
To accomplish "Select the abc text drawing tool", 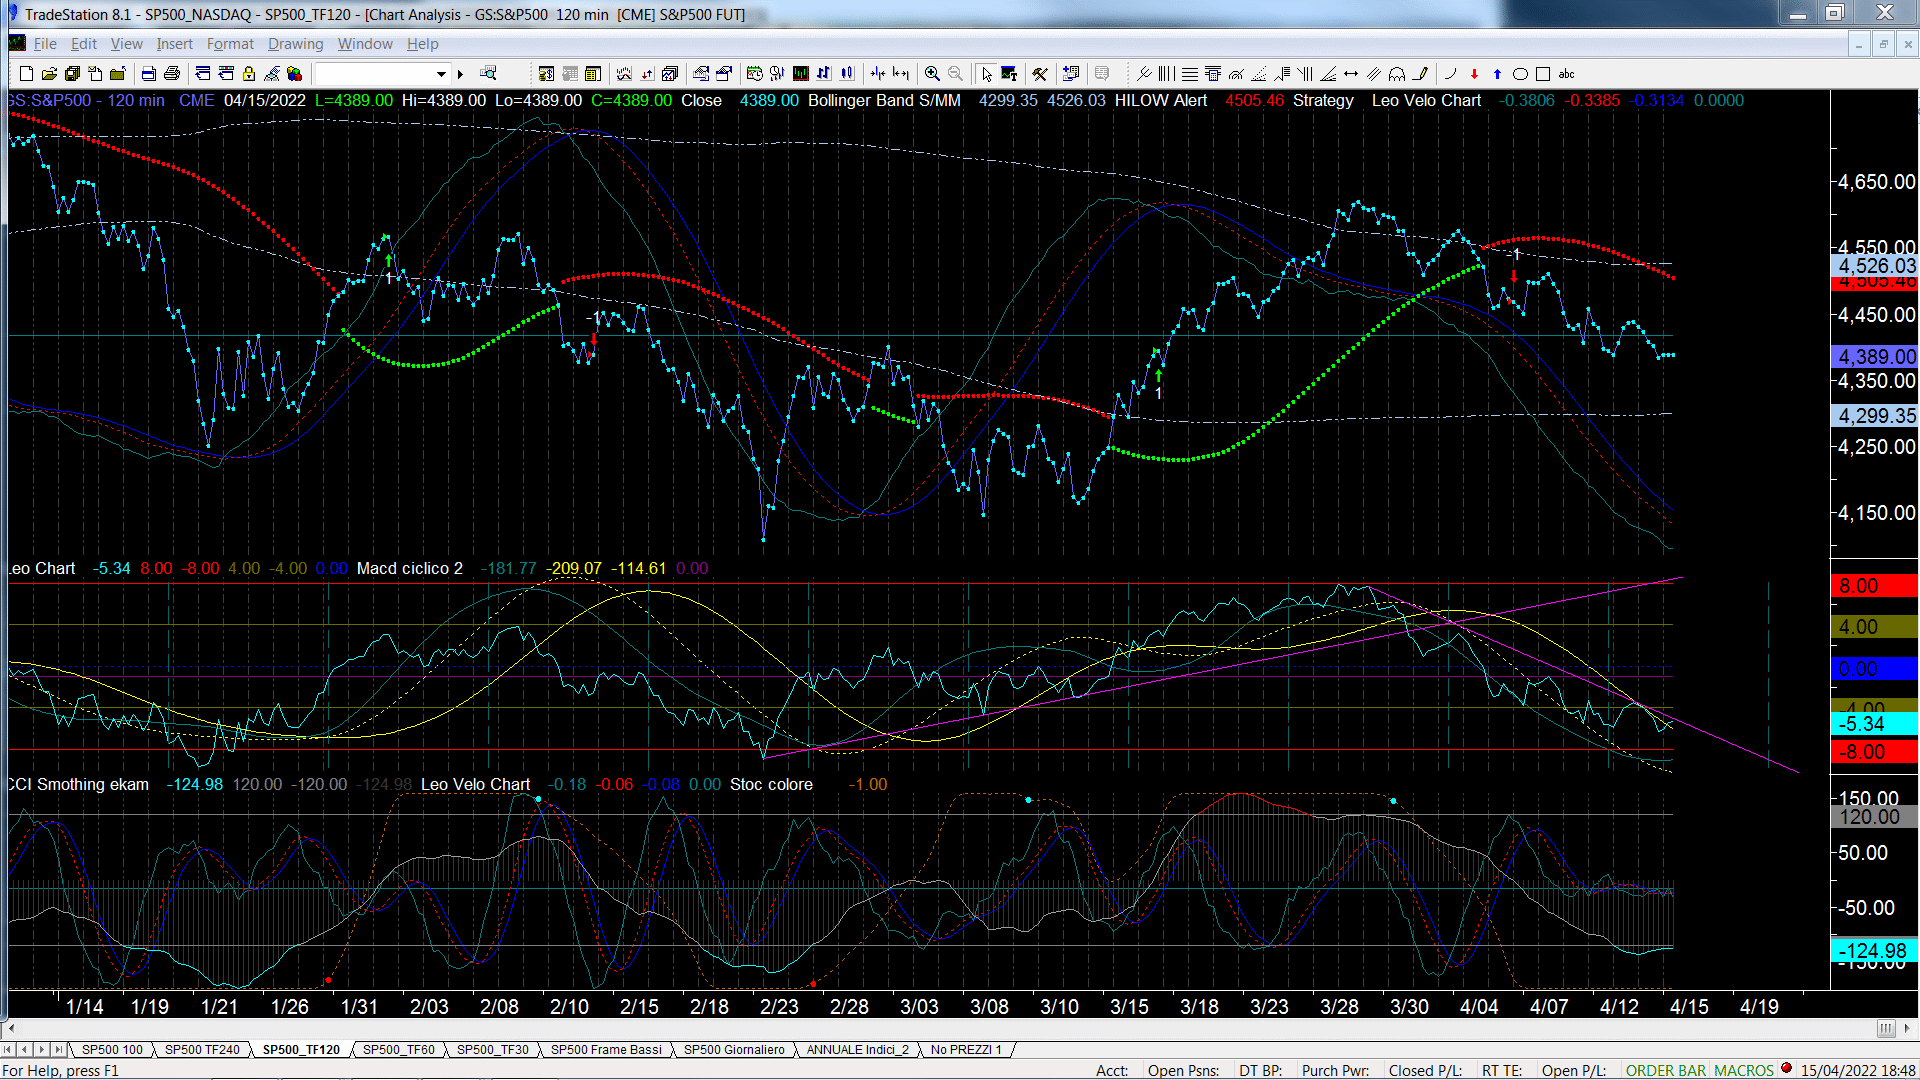I will [1566, 74].
